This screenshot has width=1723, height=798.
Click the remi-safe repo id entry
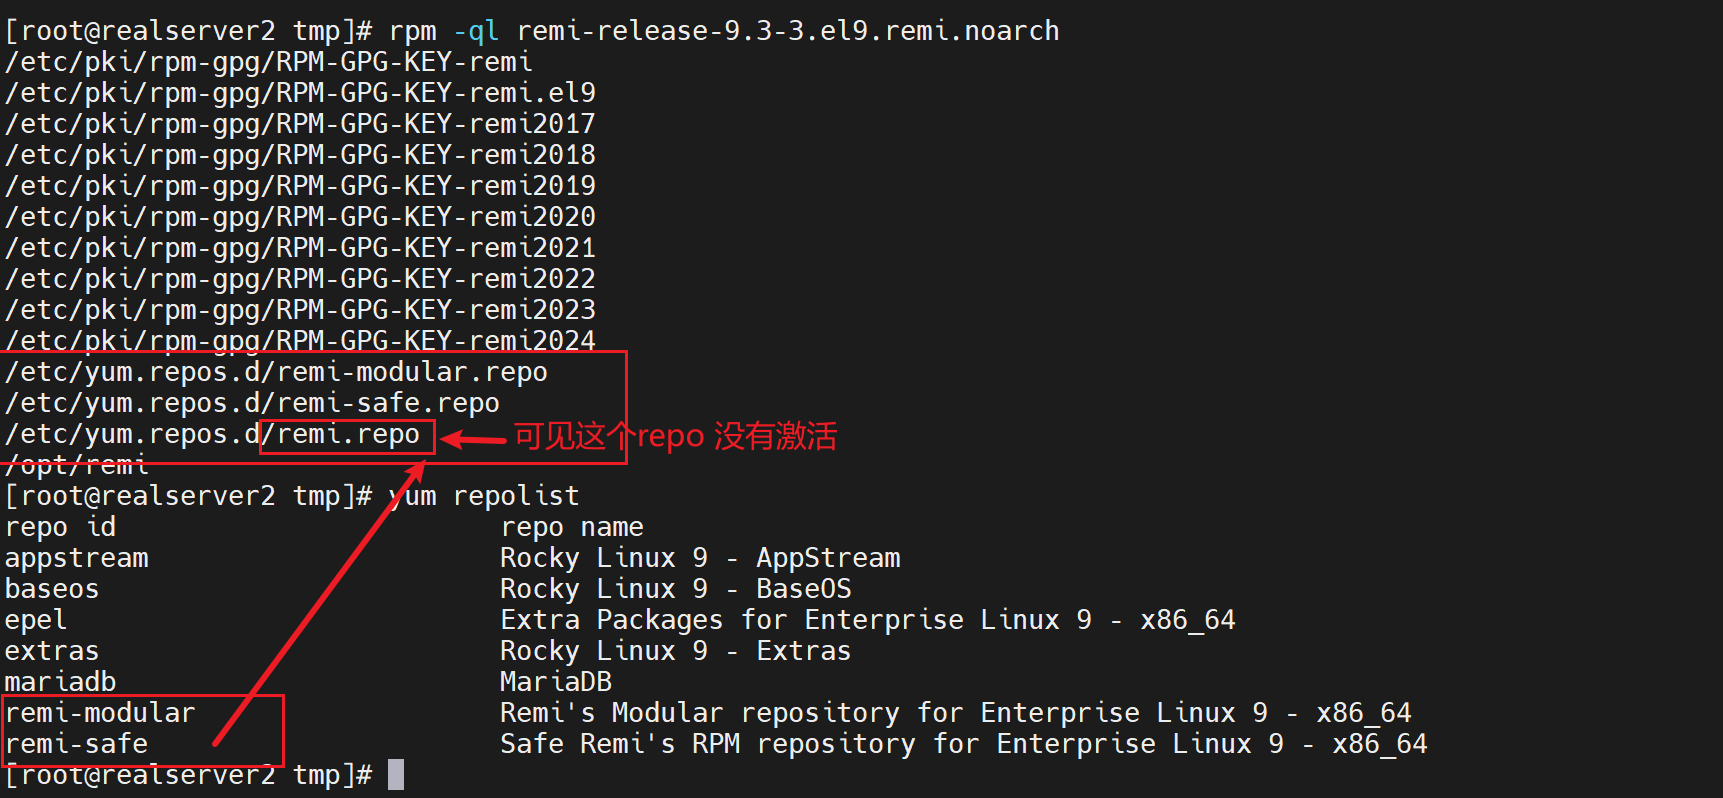pyautogui.click(x=77, y=744)
